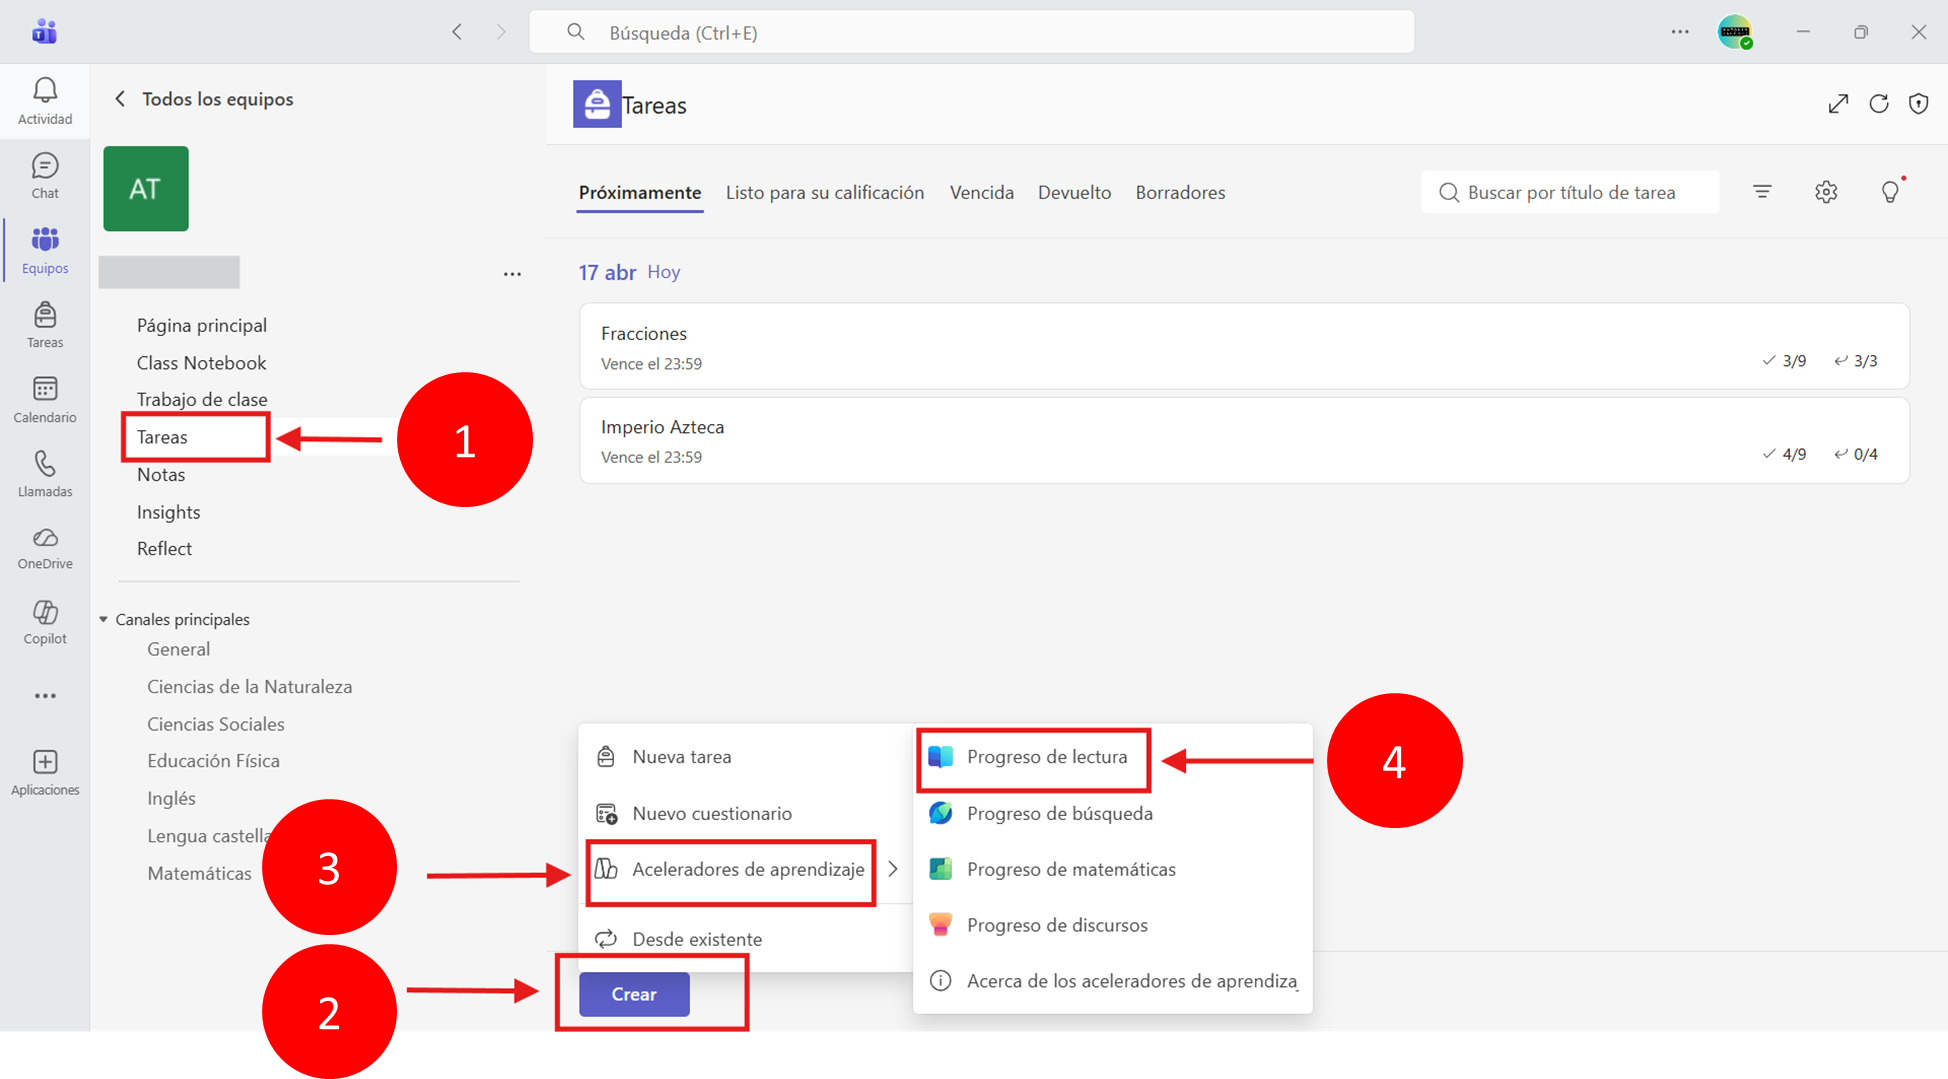Click the AT team avatar
Screen dimensions: 1948x1079
pyautogui.click(x=146, y=189)
